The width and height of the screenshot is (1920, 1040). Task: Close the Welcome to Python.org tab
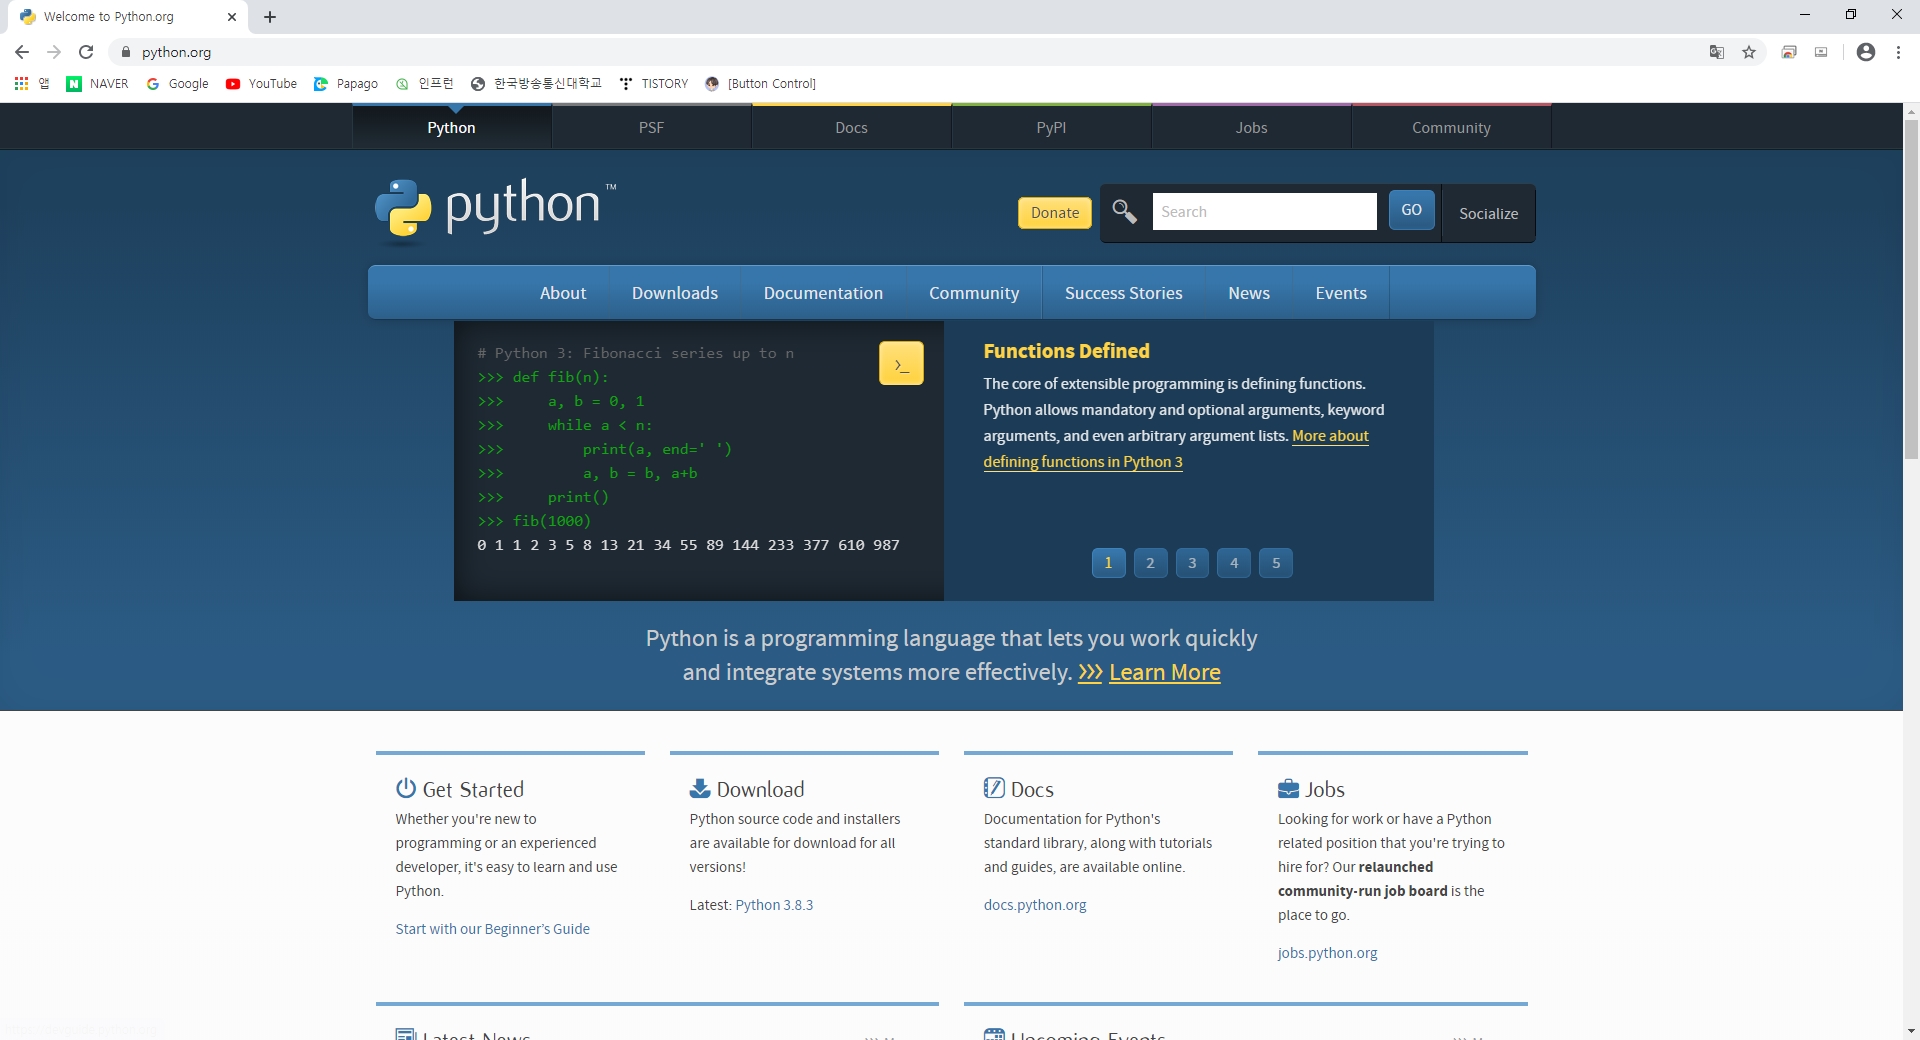tap(232, 17)
